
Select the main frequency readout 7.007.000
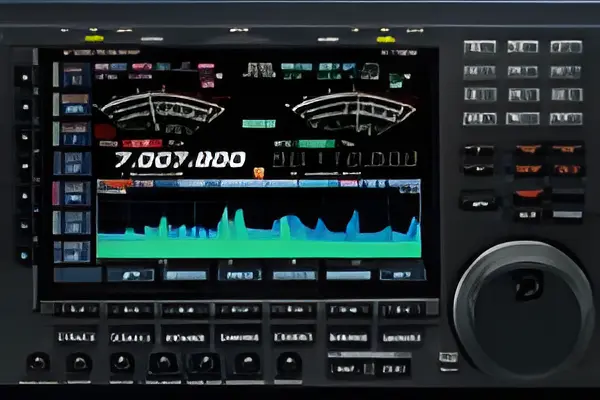pyautogui.click(x=180, y=160)
